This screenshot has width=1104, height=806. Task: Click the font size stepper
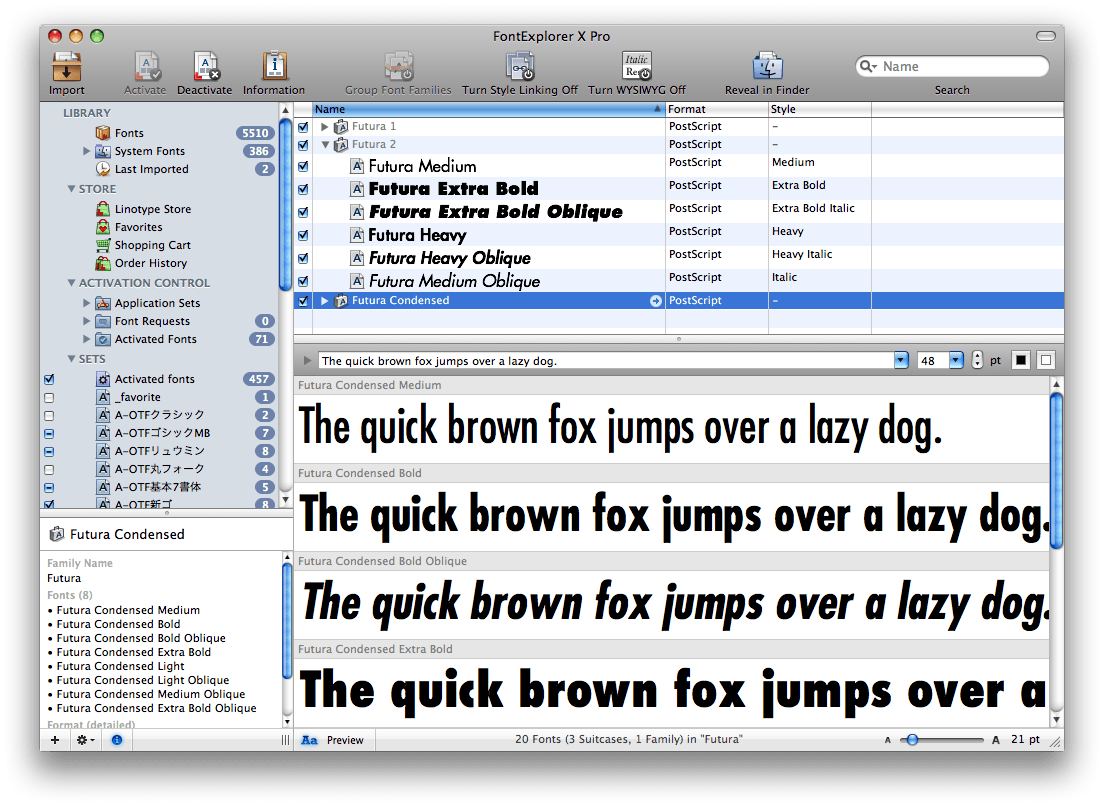977,360
